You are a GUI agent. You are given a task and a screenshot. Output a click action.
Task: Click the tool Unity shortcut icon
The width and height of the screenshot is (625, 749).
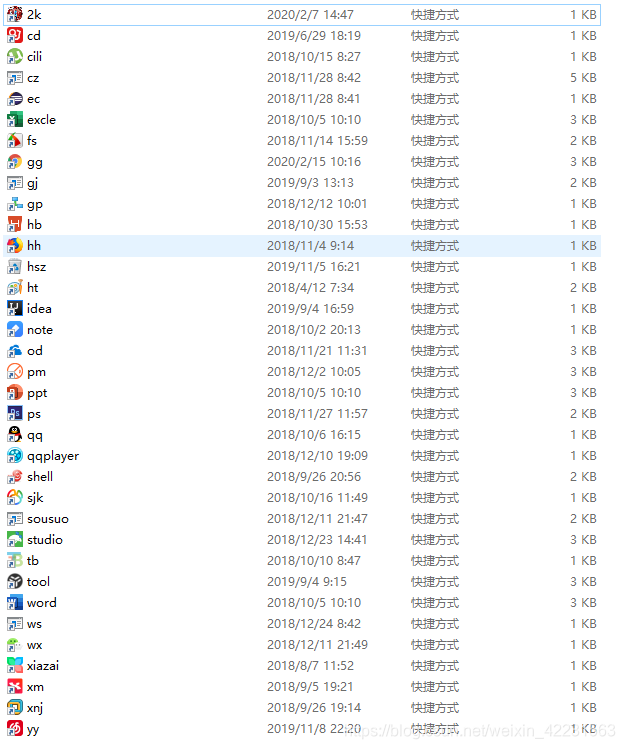[x=15, y=582]
